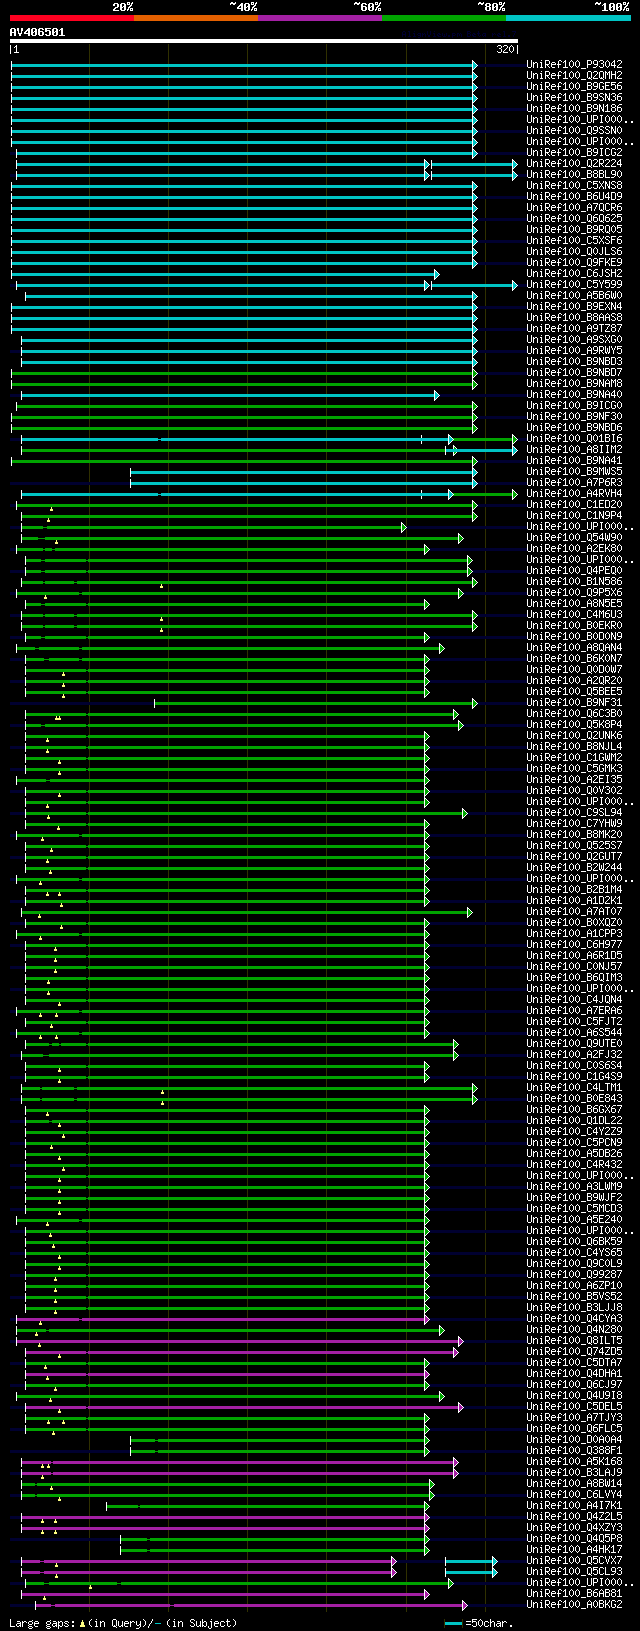Select the UniRef100_A4I7K1 label

coord(574,1506)
